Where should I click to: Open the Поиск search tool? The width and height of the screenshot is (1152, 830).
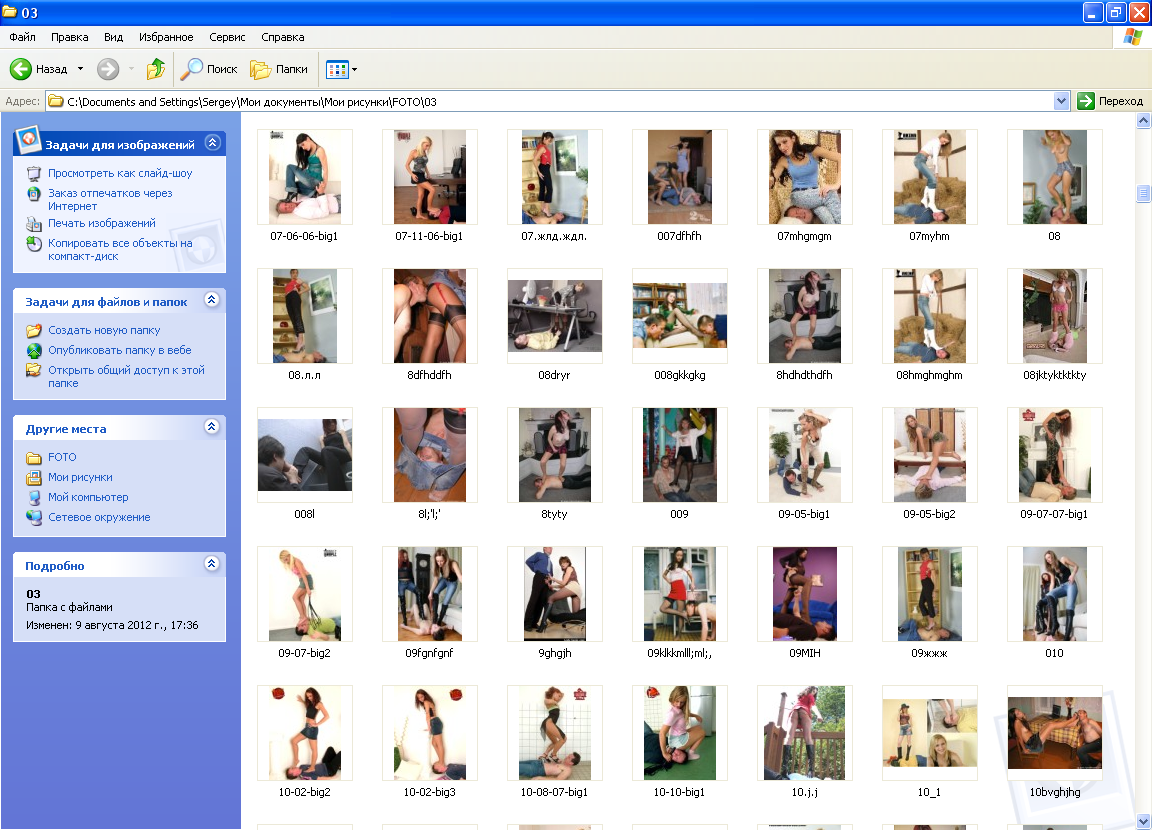[x=209, y=69]
